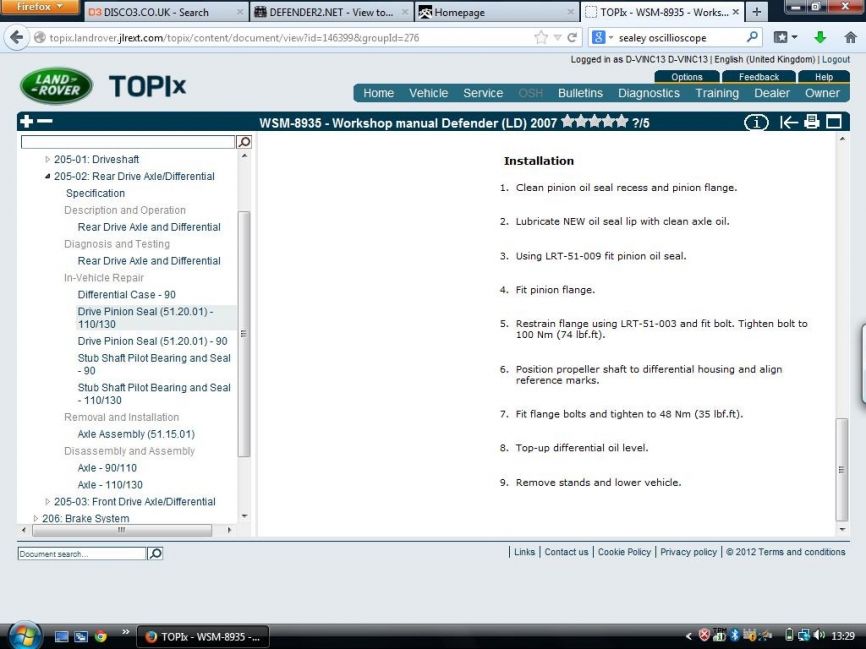866x649 pixels.
Task: Click the collapse-all minus icon
Action: point(45,121)
